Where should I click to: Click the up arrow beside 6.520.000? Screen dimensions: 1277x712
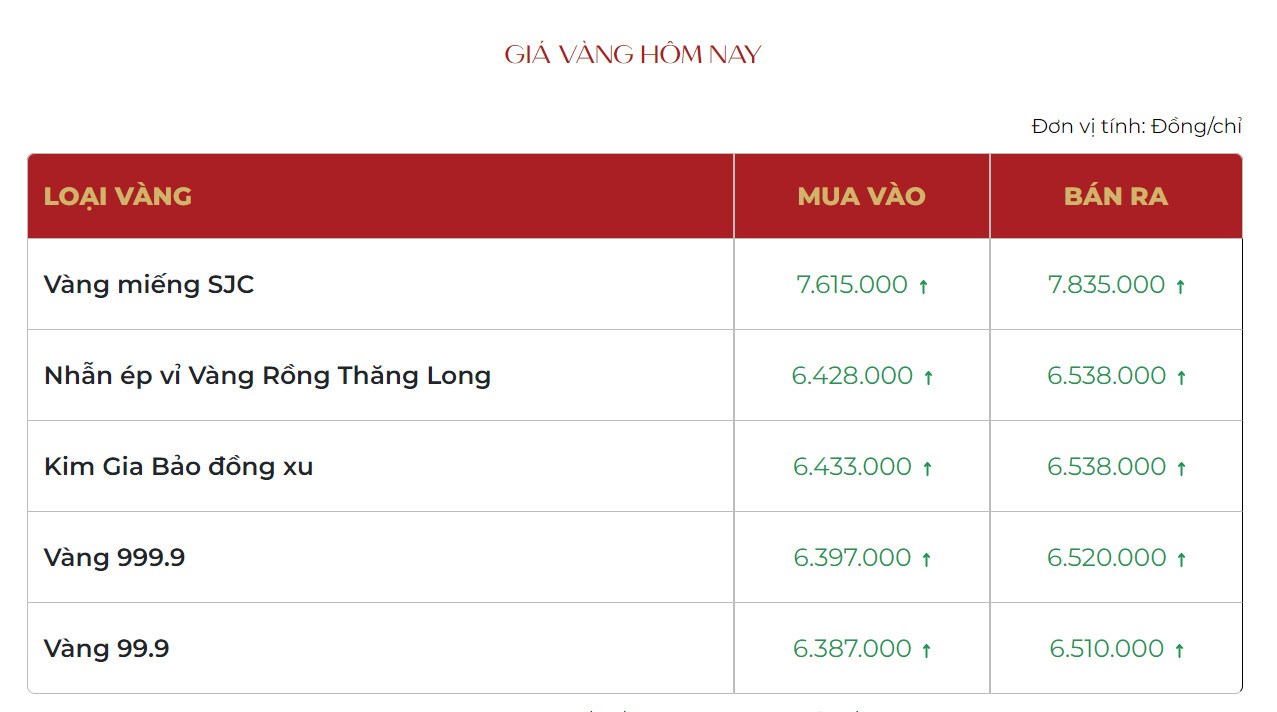click(x=1181, y=560)
